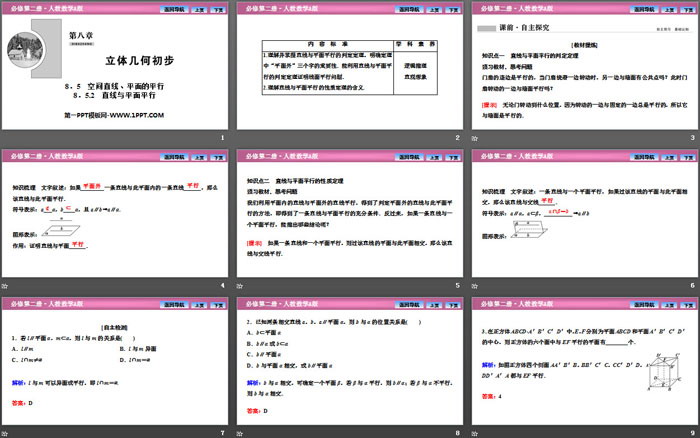Select slide 5 about 知识点二
700x438 pixels.
(350, 213)
